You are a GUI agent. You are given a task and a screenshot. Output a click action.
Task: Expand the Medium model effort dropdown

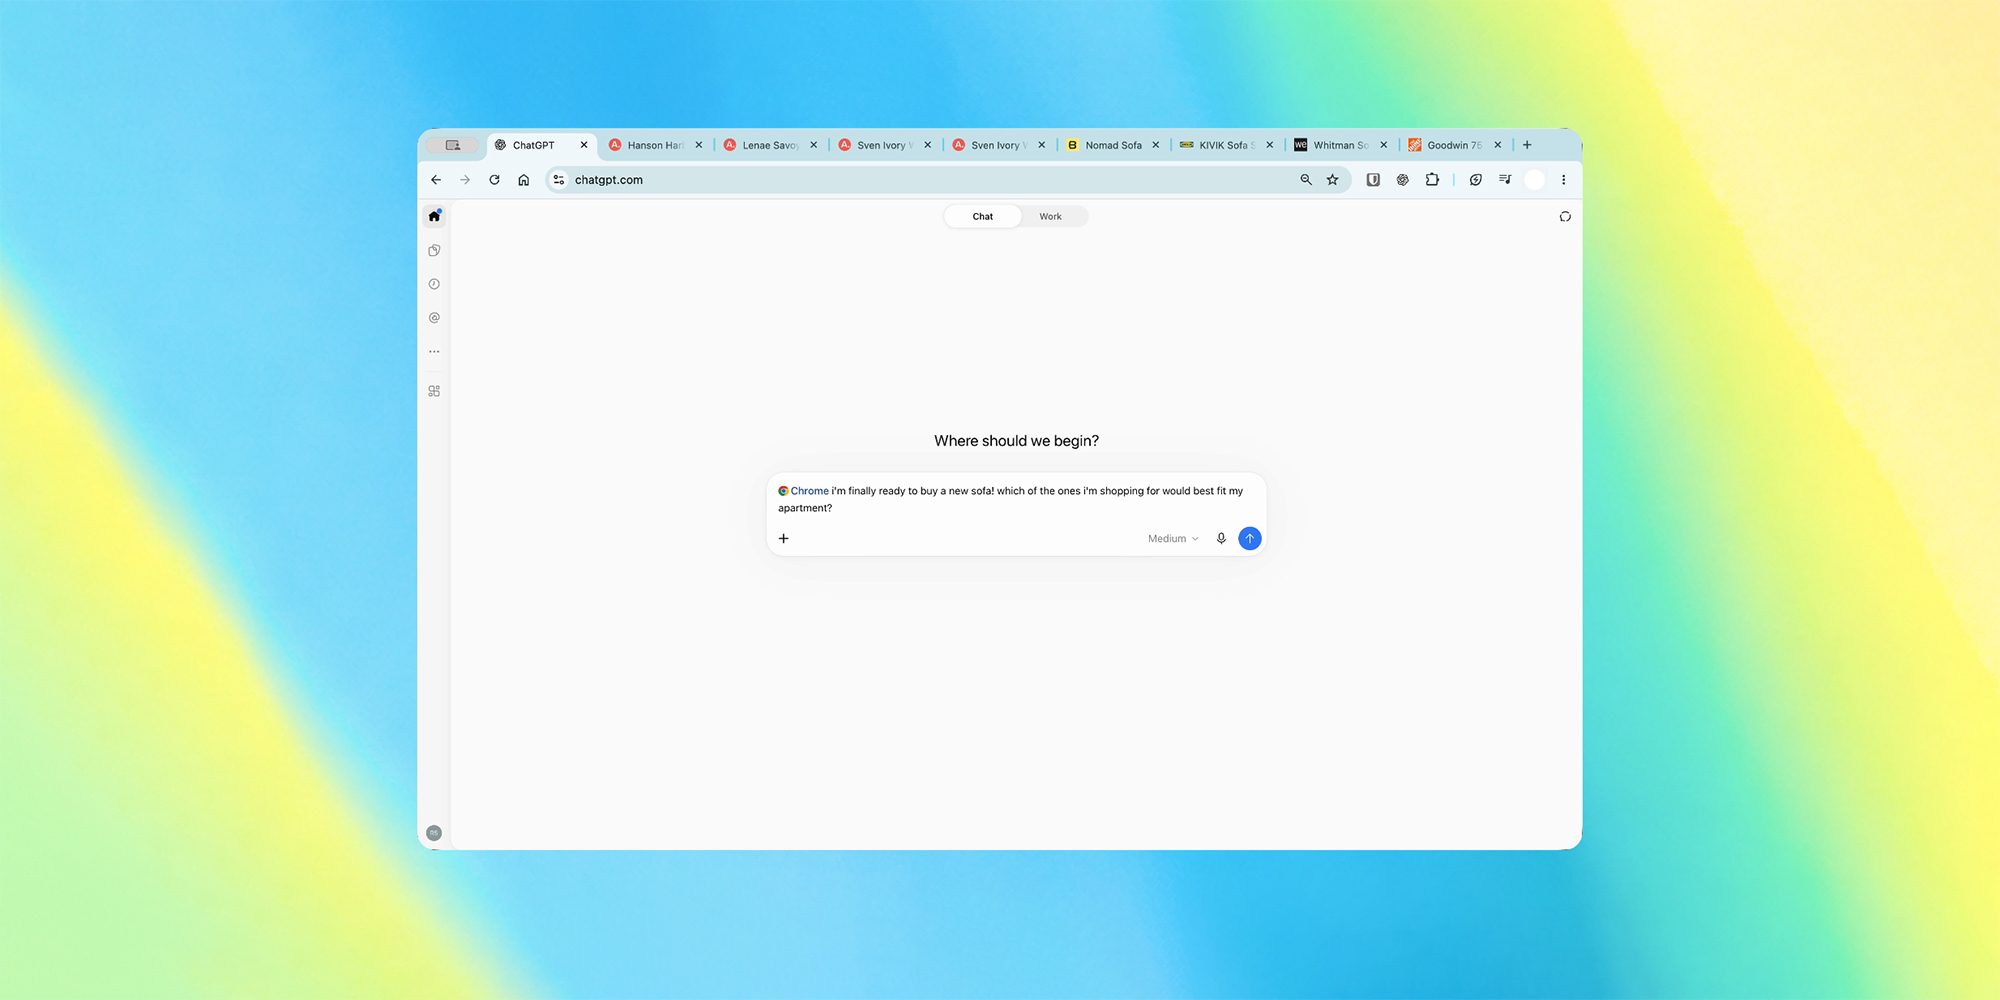pos(1173,539)
